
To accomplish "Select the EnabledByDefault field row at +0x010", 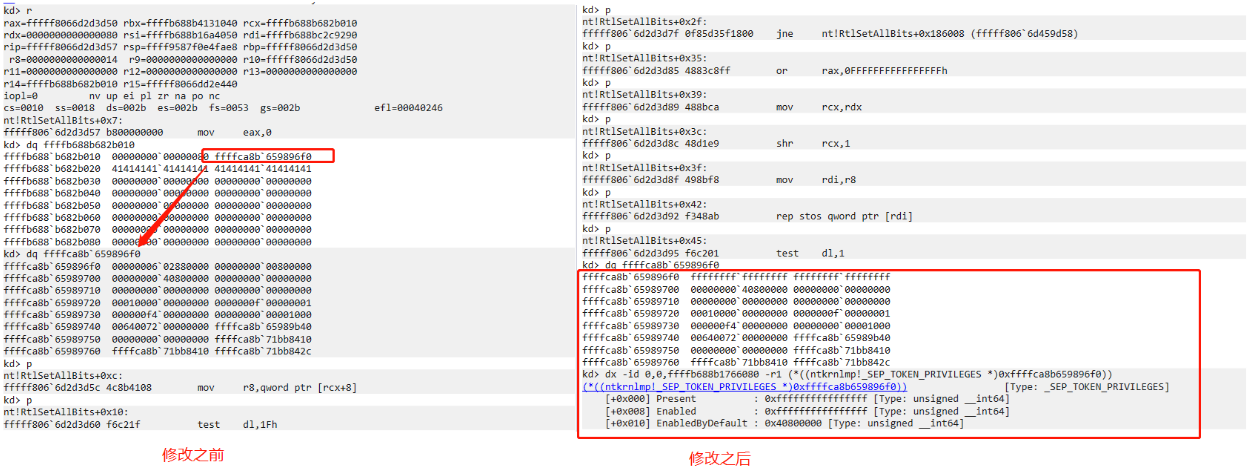I will click(x=784, y=423).
